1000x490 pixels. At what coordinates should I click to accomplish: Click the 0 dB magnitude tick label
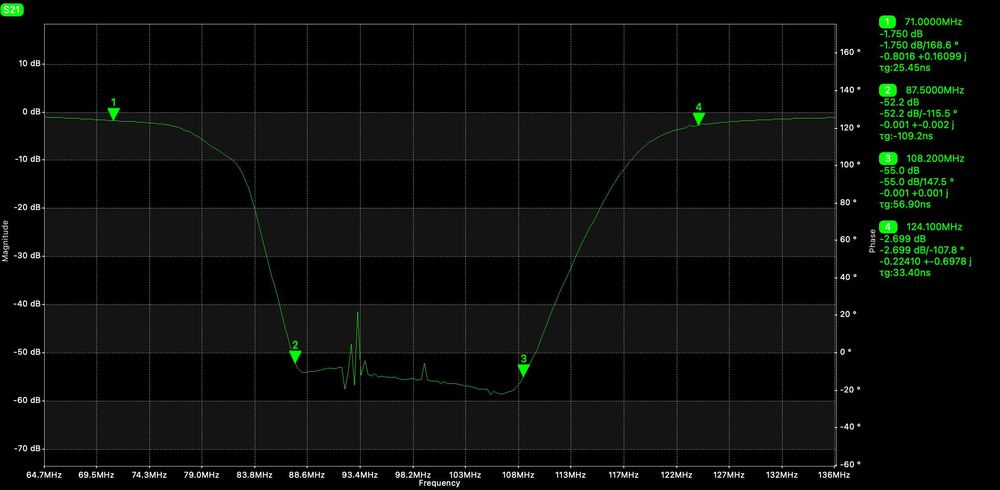click(31, 112)
